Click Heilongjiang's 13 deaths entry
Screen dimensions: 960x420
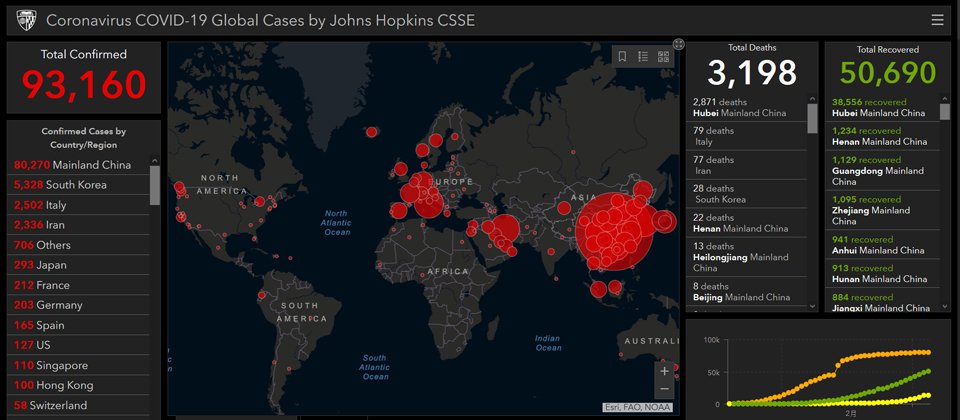click(x=747, y=257)
